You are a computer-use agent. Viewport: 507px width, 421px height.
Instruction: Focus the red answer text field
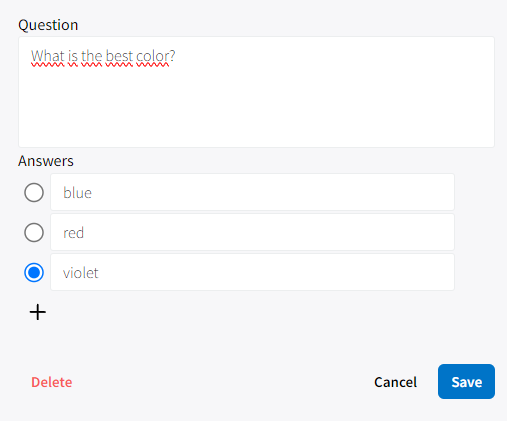tap(252, 232)
